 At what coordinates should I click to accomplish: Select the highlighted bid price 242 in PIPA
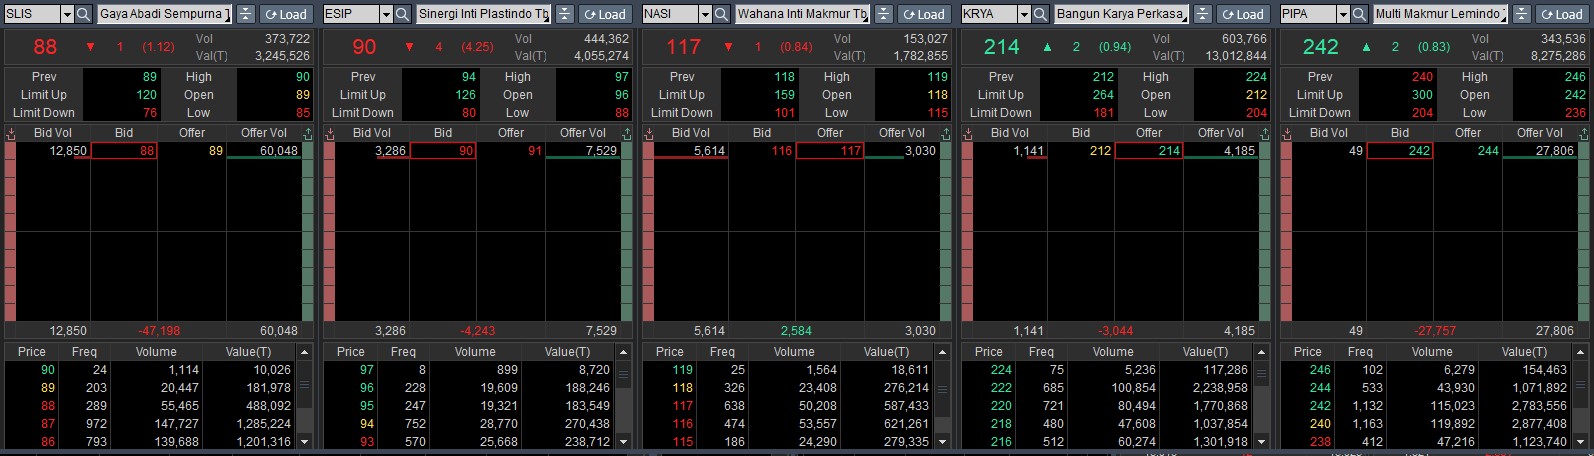1400,151
